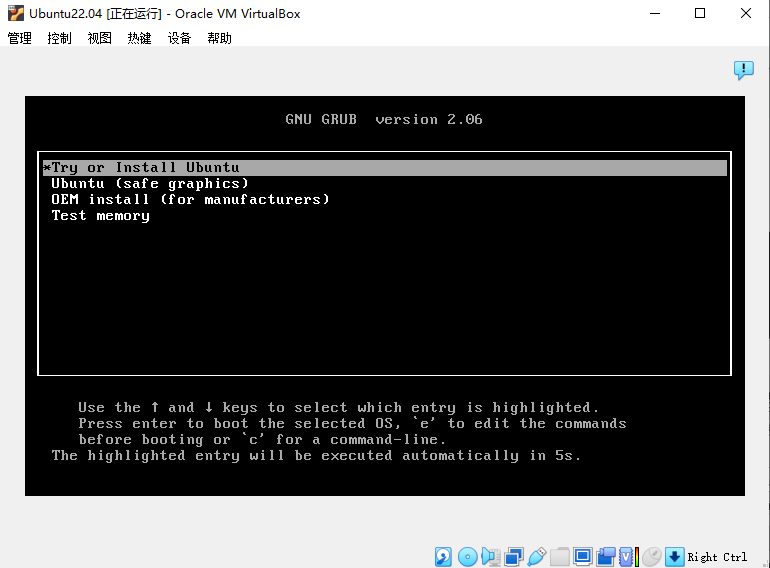
Task: Click the keyboard capture arrow indicator
Action: point(675,557)
